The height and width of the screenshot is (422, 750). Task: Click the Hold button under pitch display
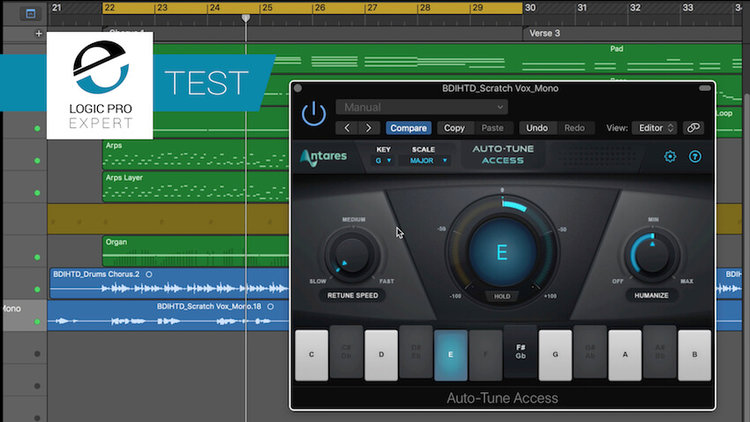(502, 297)
